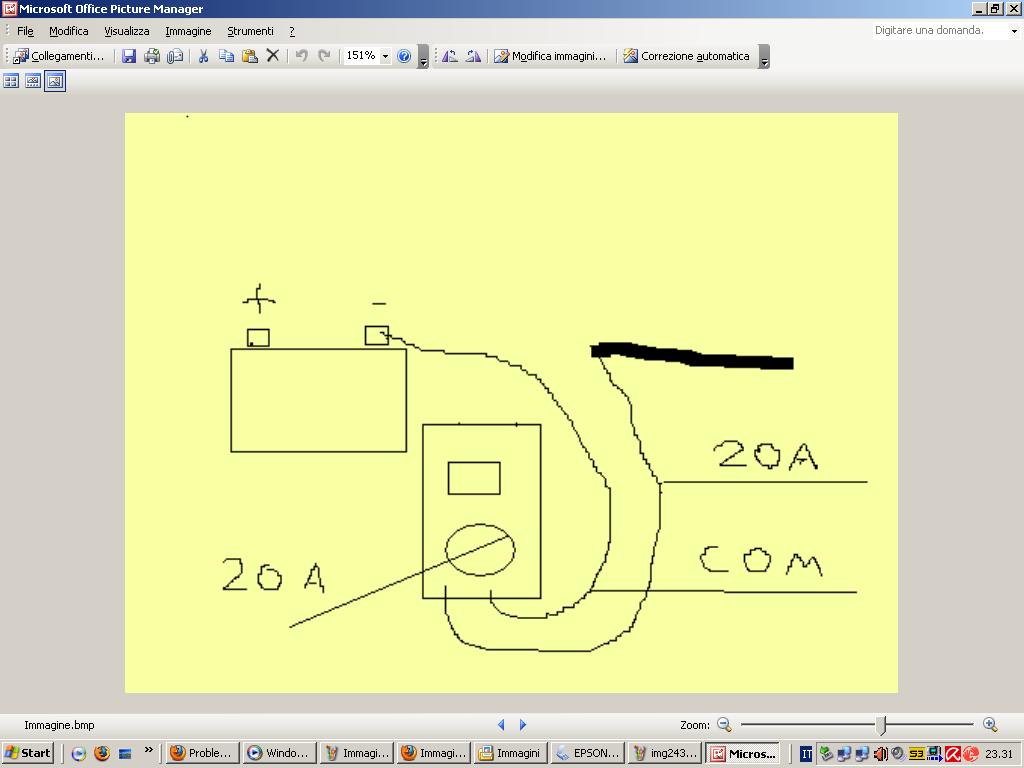Select single picture view

coord(55,81)
